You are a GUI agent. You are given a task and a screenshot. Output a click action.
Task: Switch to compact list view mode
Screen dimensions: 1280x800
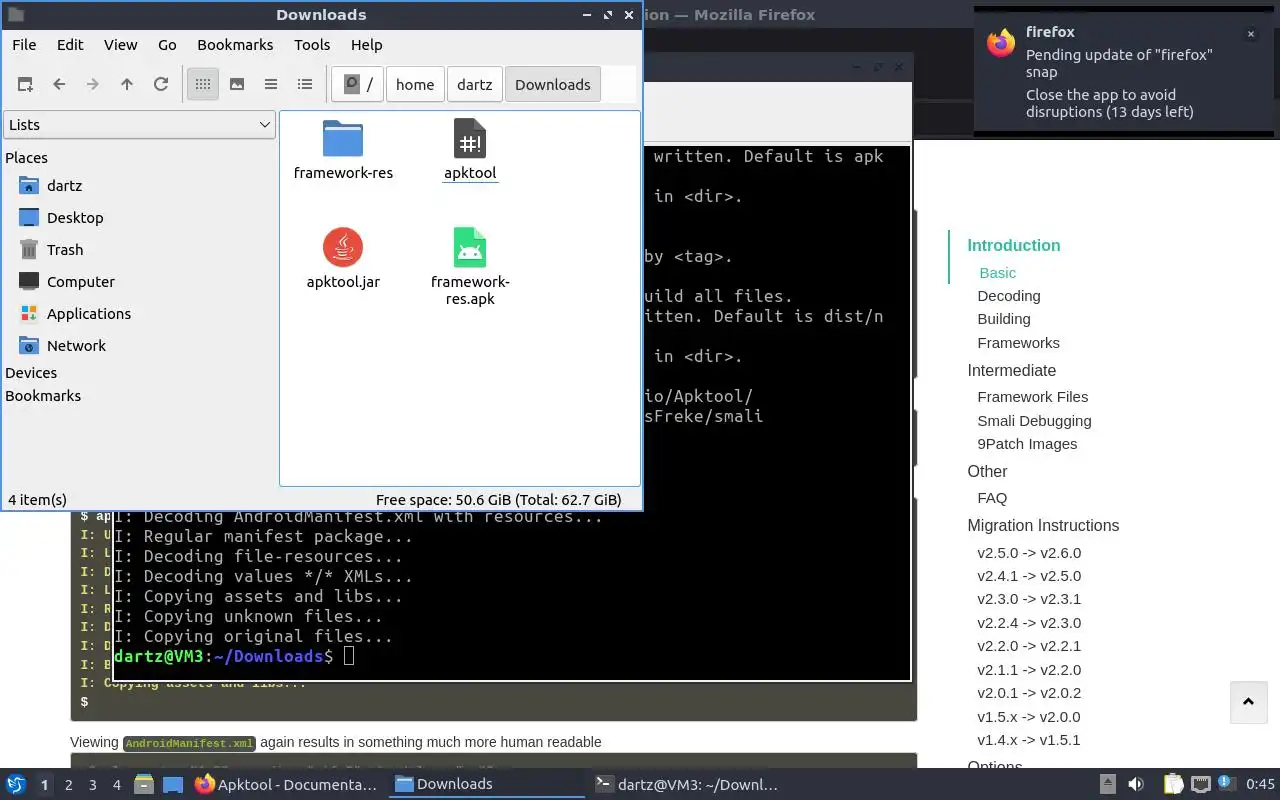(x=271, y=85)
